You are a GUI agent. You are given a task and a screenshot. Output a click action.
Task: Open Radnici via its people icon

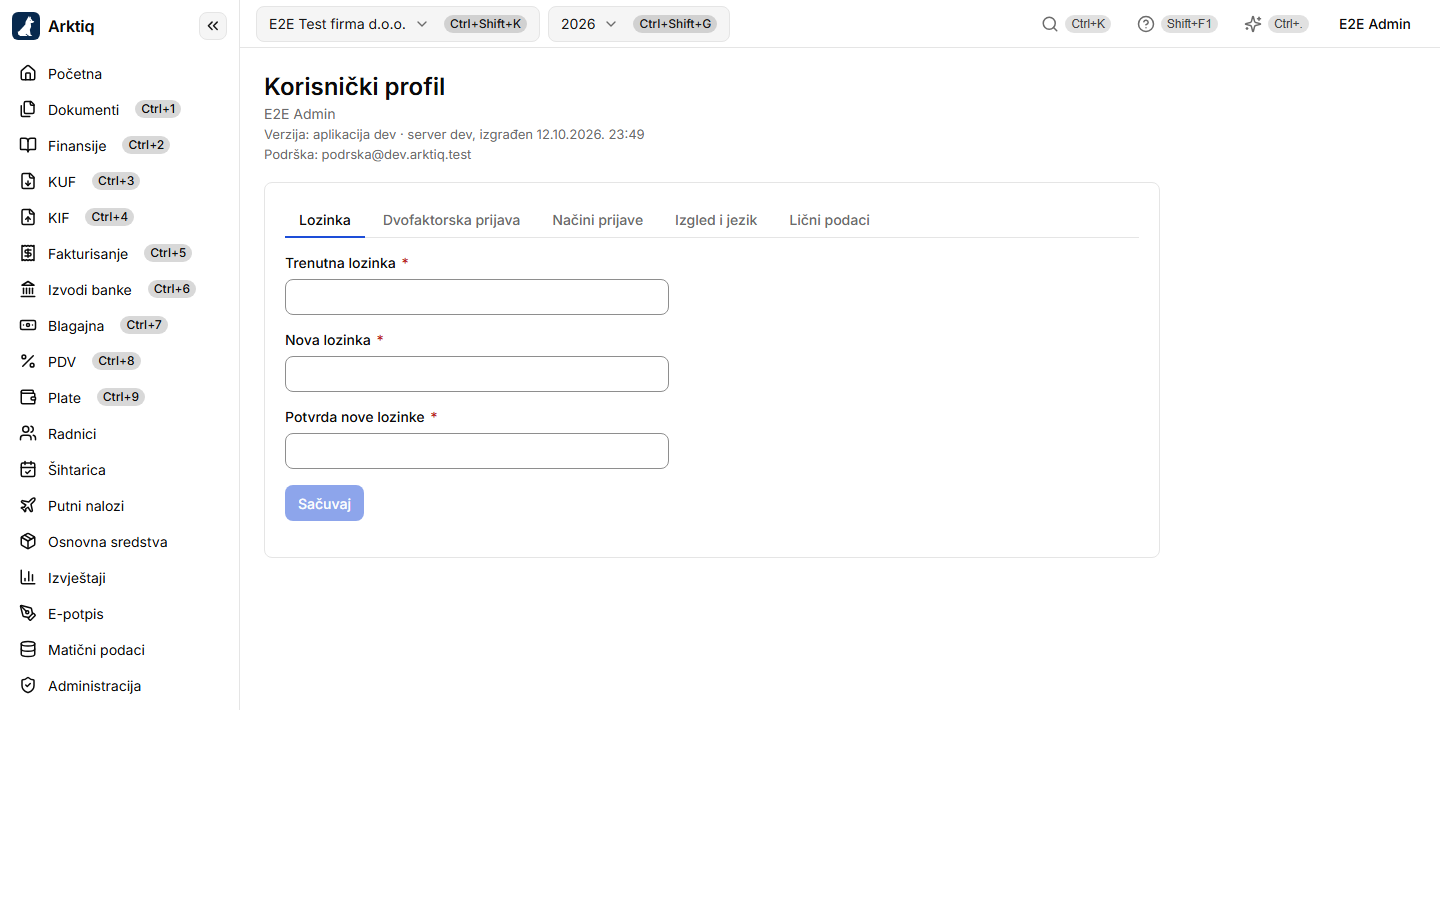pyautogui.click(x=28, y=433)
